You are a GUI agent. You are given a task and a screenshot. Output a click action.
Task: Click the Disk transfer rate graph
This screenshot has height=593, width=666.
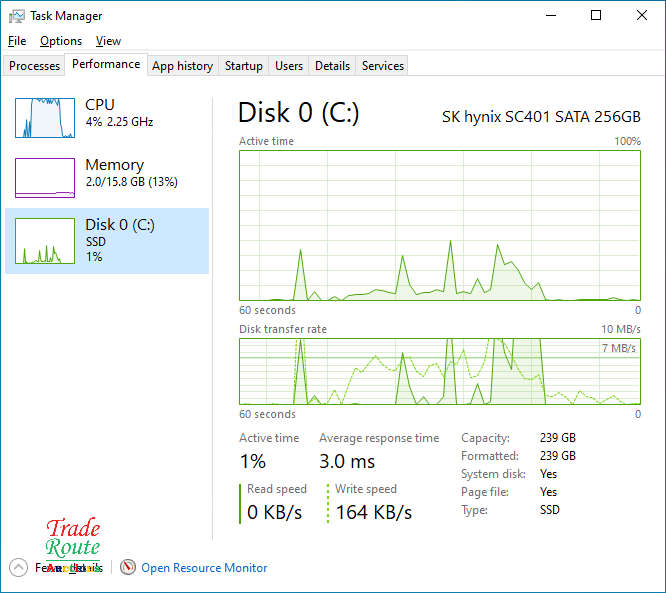[440, 371]
